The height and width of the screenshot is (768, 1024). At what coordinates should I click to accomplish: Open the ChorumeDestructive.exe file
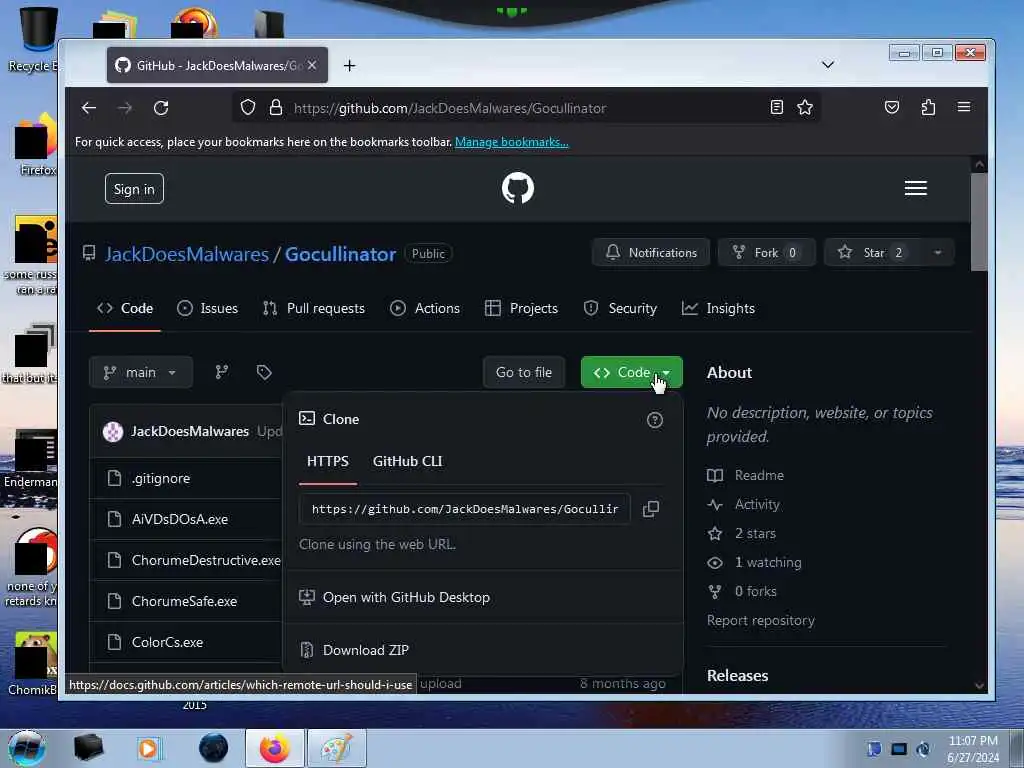[x=206, y=560]
